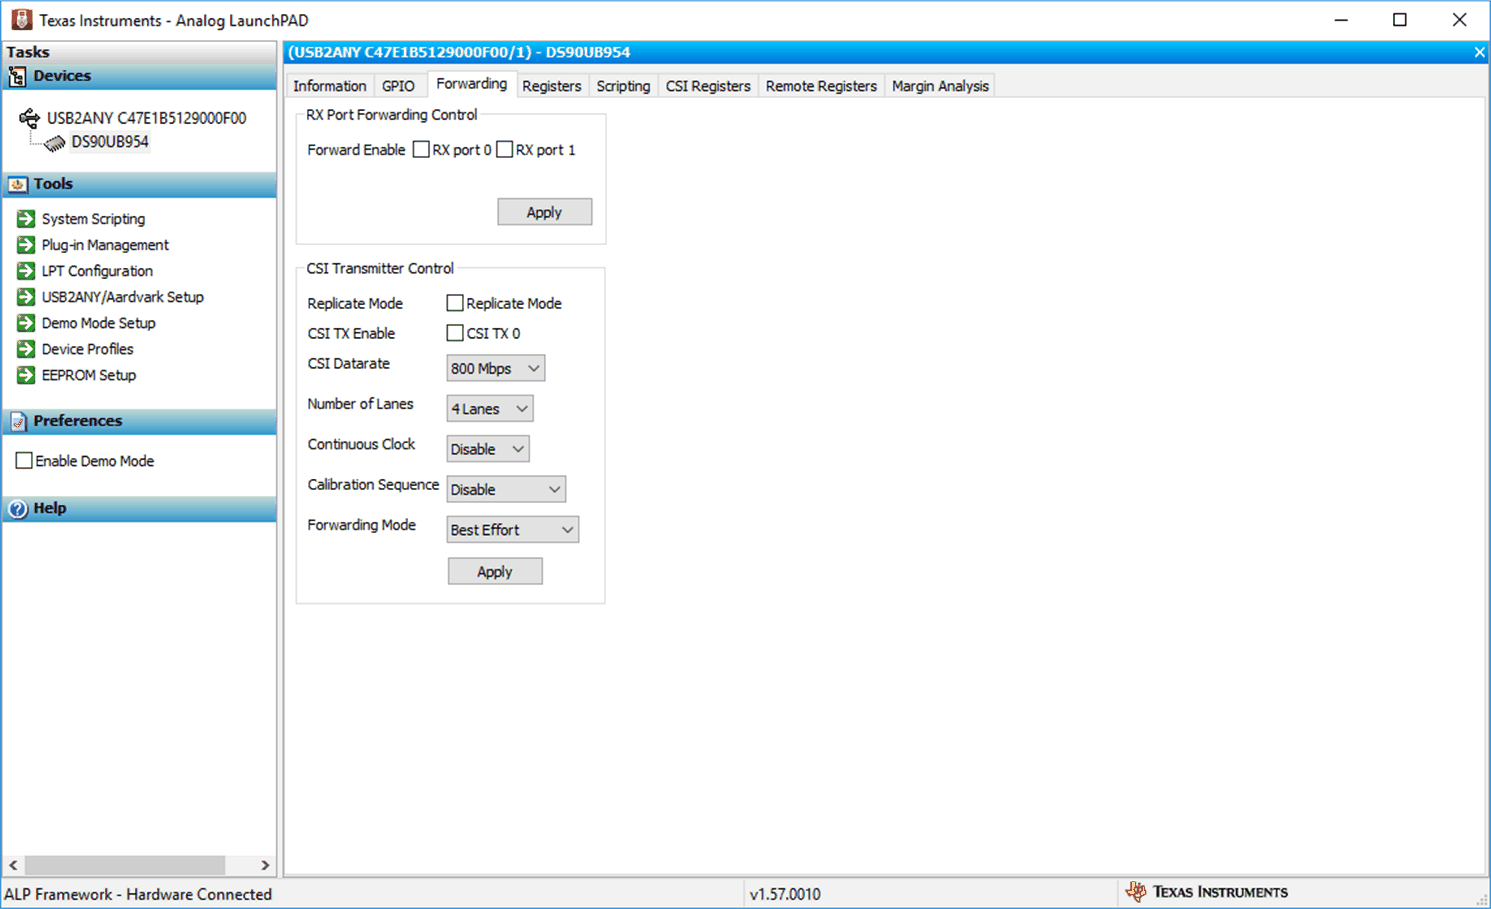Apply the RX Port Forwarding settings

544,211
